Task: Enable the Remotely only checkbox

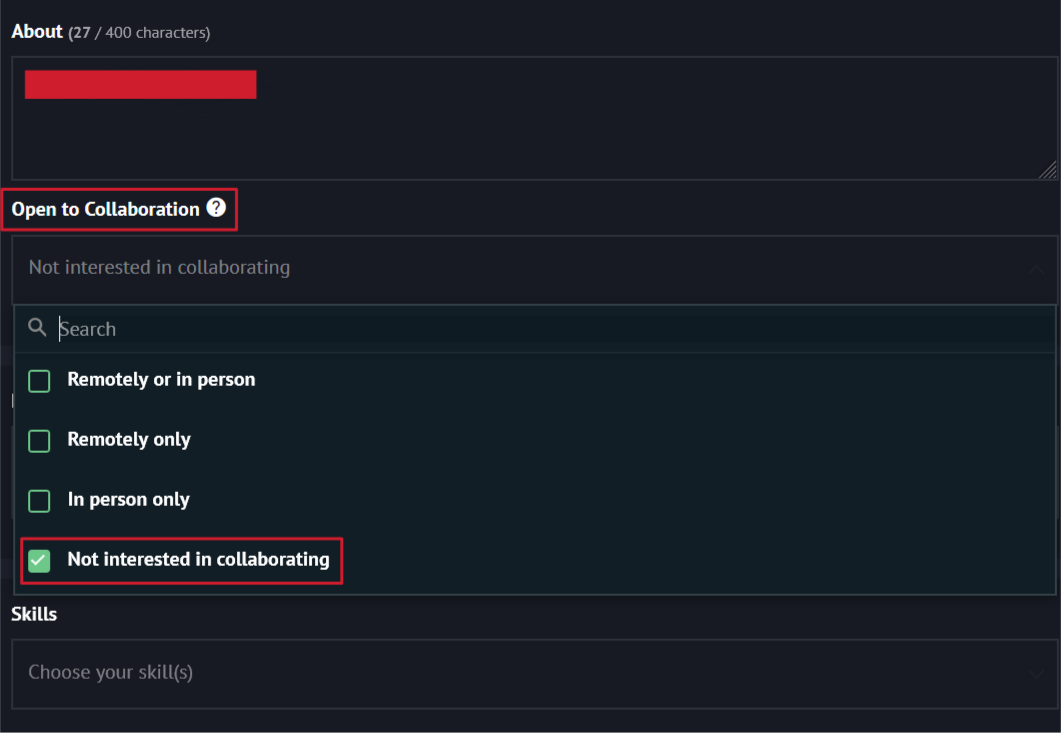Action: coord(39,441)
